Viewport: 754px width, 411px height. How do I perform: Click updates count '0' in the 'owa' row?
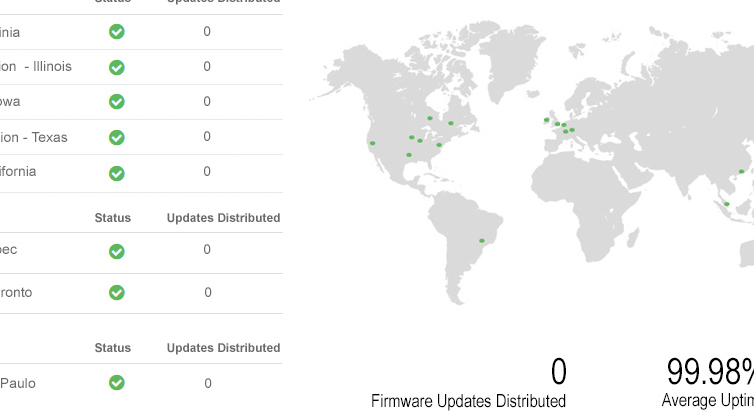tap(207, 101)
